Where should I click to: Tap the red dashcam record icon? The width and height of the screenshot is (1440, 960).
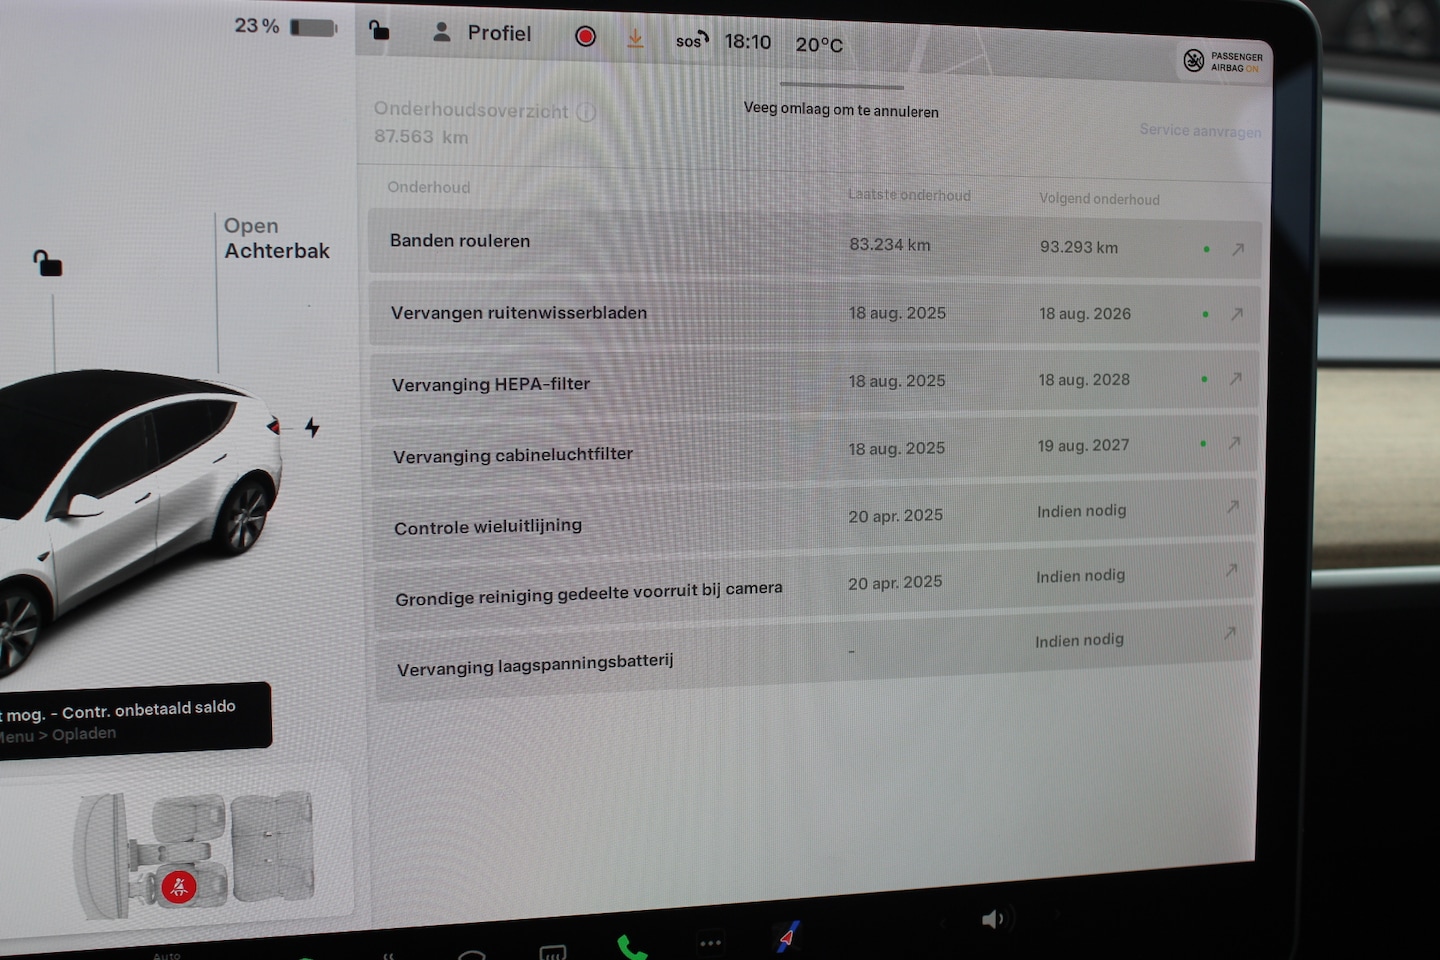pyautogui.click(x=586, y=37)
